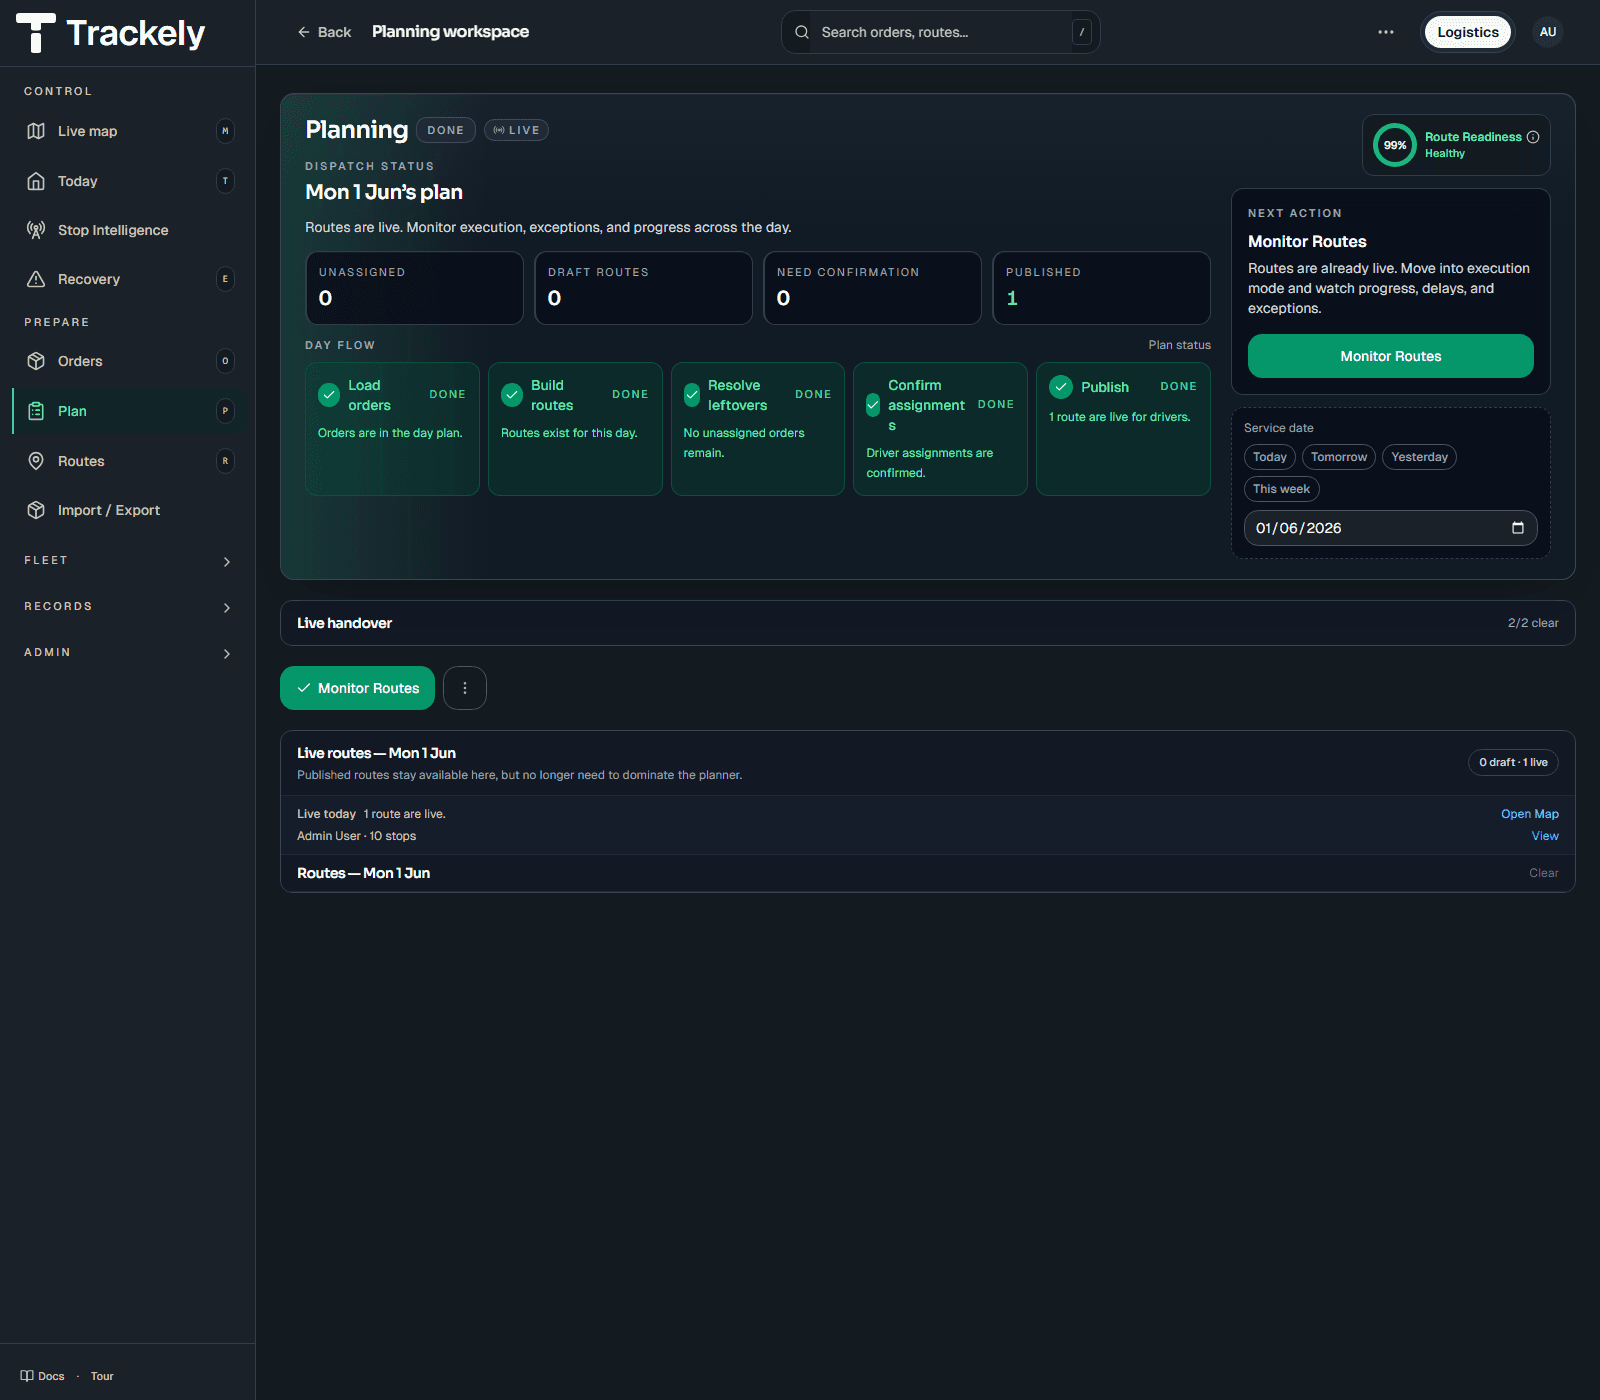Click the 2/2 clear text
This screenshot has width=1600, height=1400.
[1533, 623]
